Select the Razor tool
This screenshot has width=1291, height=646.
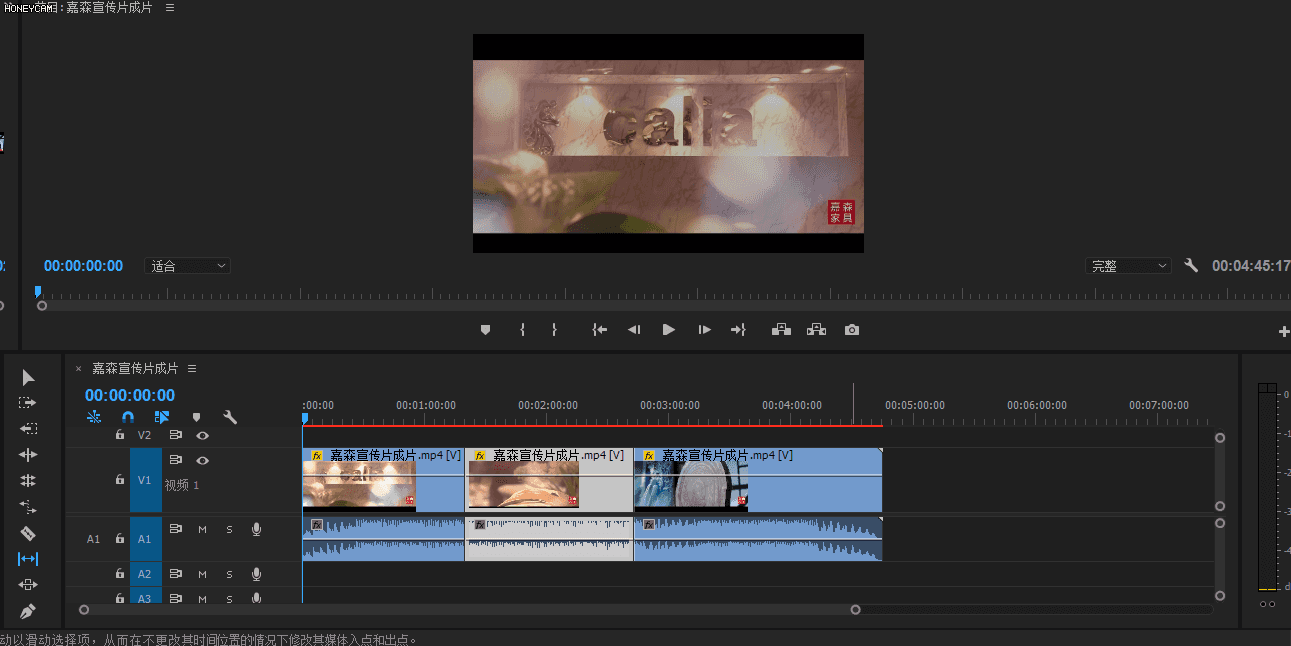click(x=28, y=533)
